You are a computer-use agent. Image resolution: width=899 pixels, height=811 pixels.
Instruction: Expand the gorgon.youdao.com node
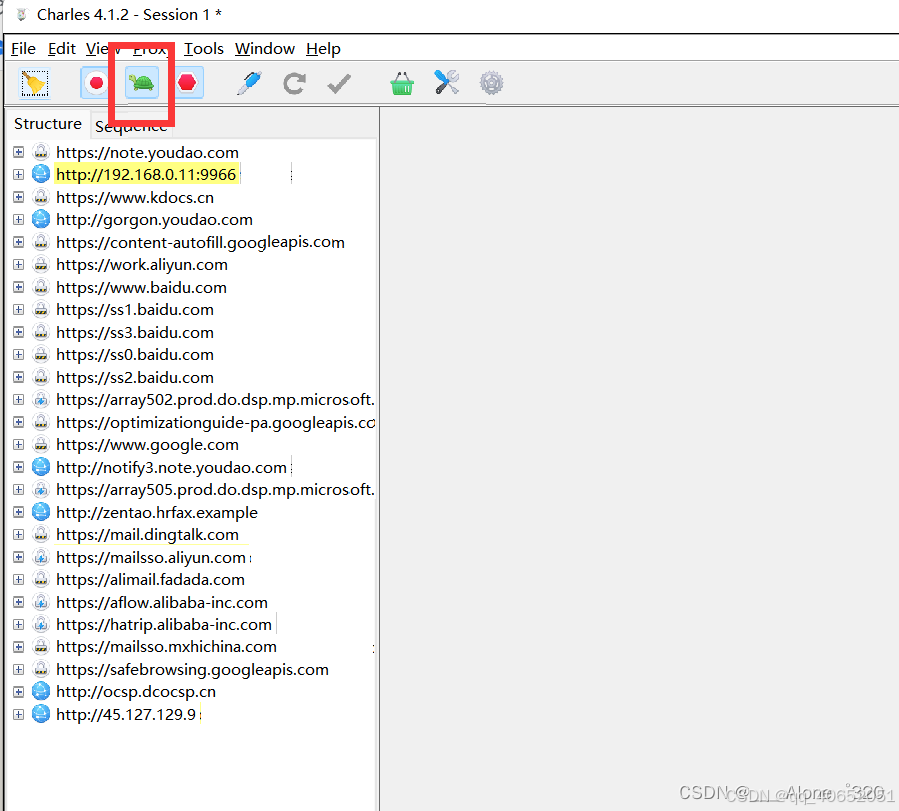point(18,220)
